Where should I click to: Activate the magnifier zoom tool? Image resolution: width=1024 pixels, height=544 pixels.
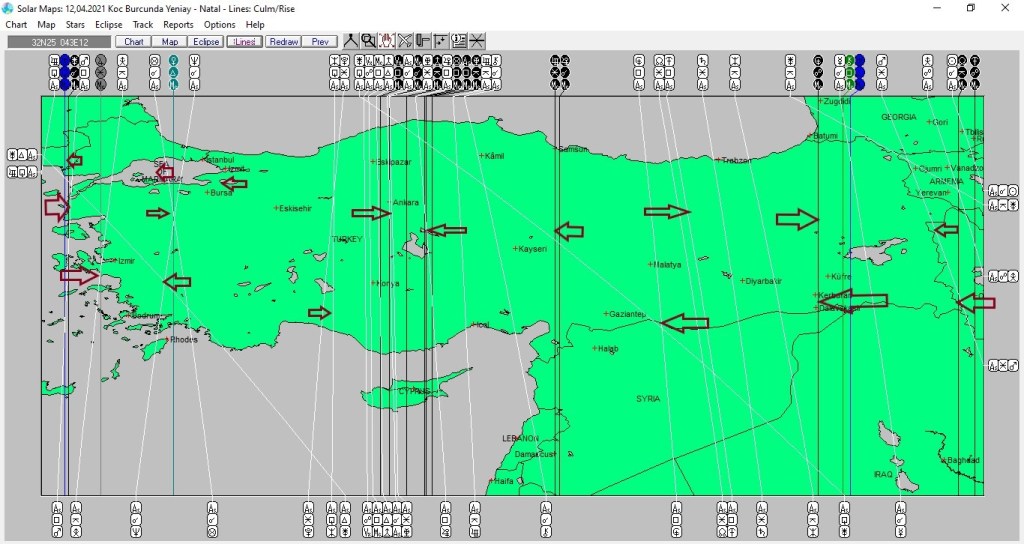pos(369,41)
